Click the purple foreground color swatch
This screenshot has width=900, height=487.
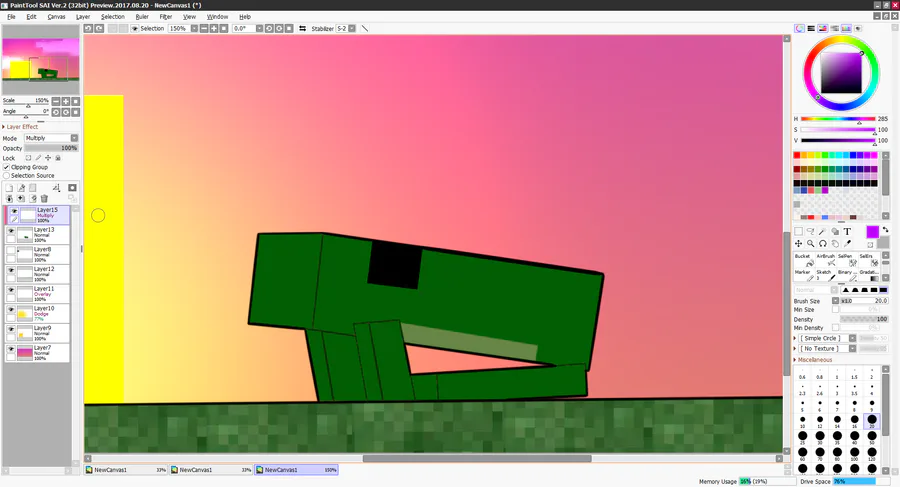[872, 231]
